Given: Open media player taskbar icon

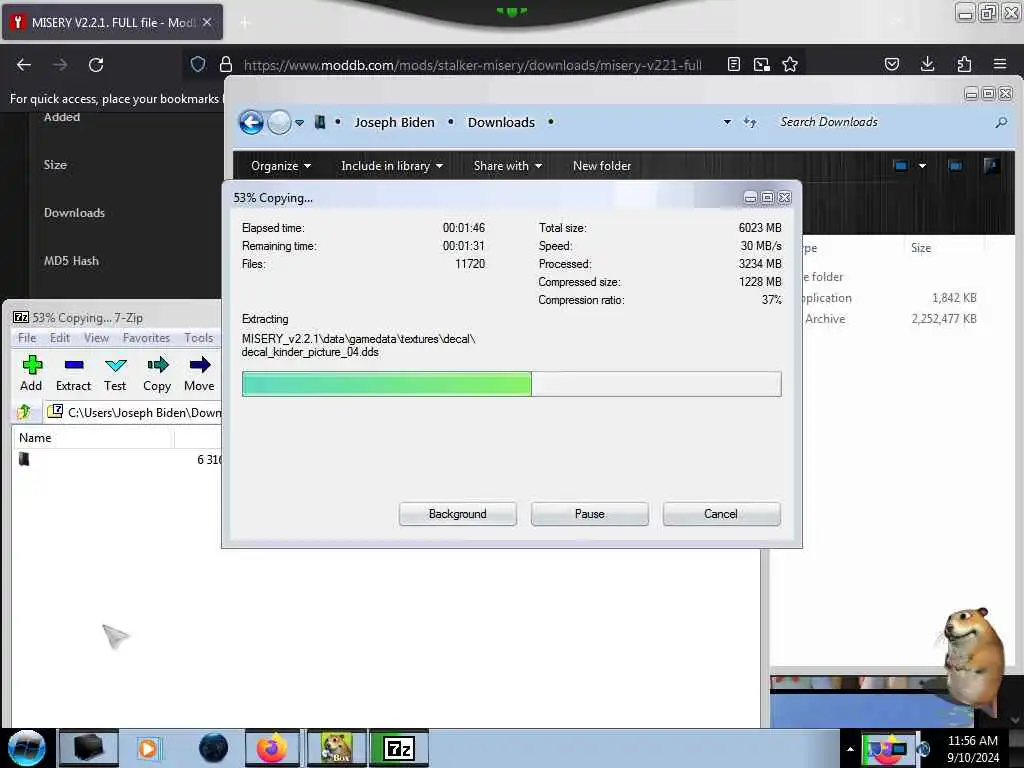Looking at the screenshot, I should (x=149, y=748).
